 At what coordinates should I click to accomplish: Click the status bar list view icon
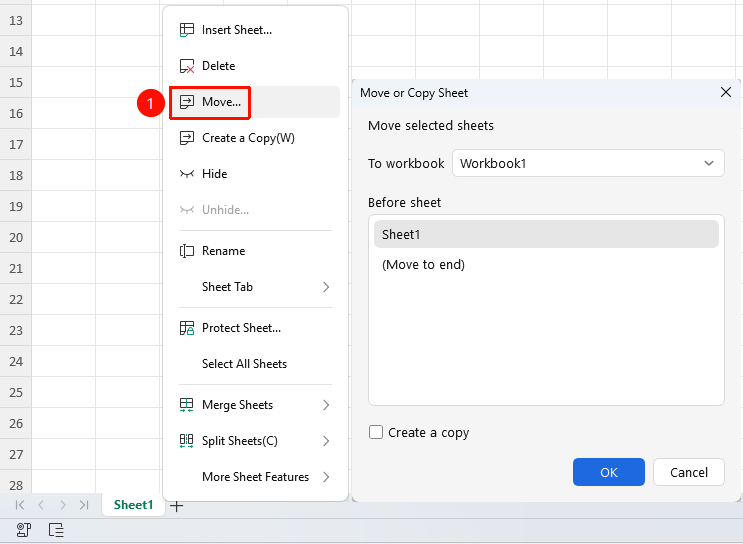(56, 530)
